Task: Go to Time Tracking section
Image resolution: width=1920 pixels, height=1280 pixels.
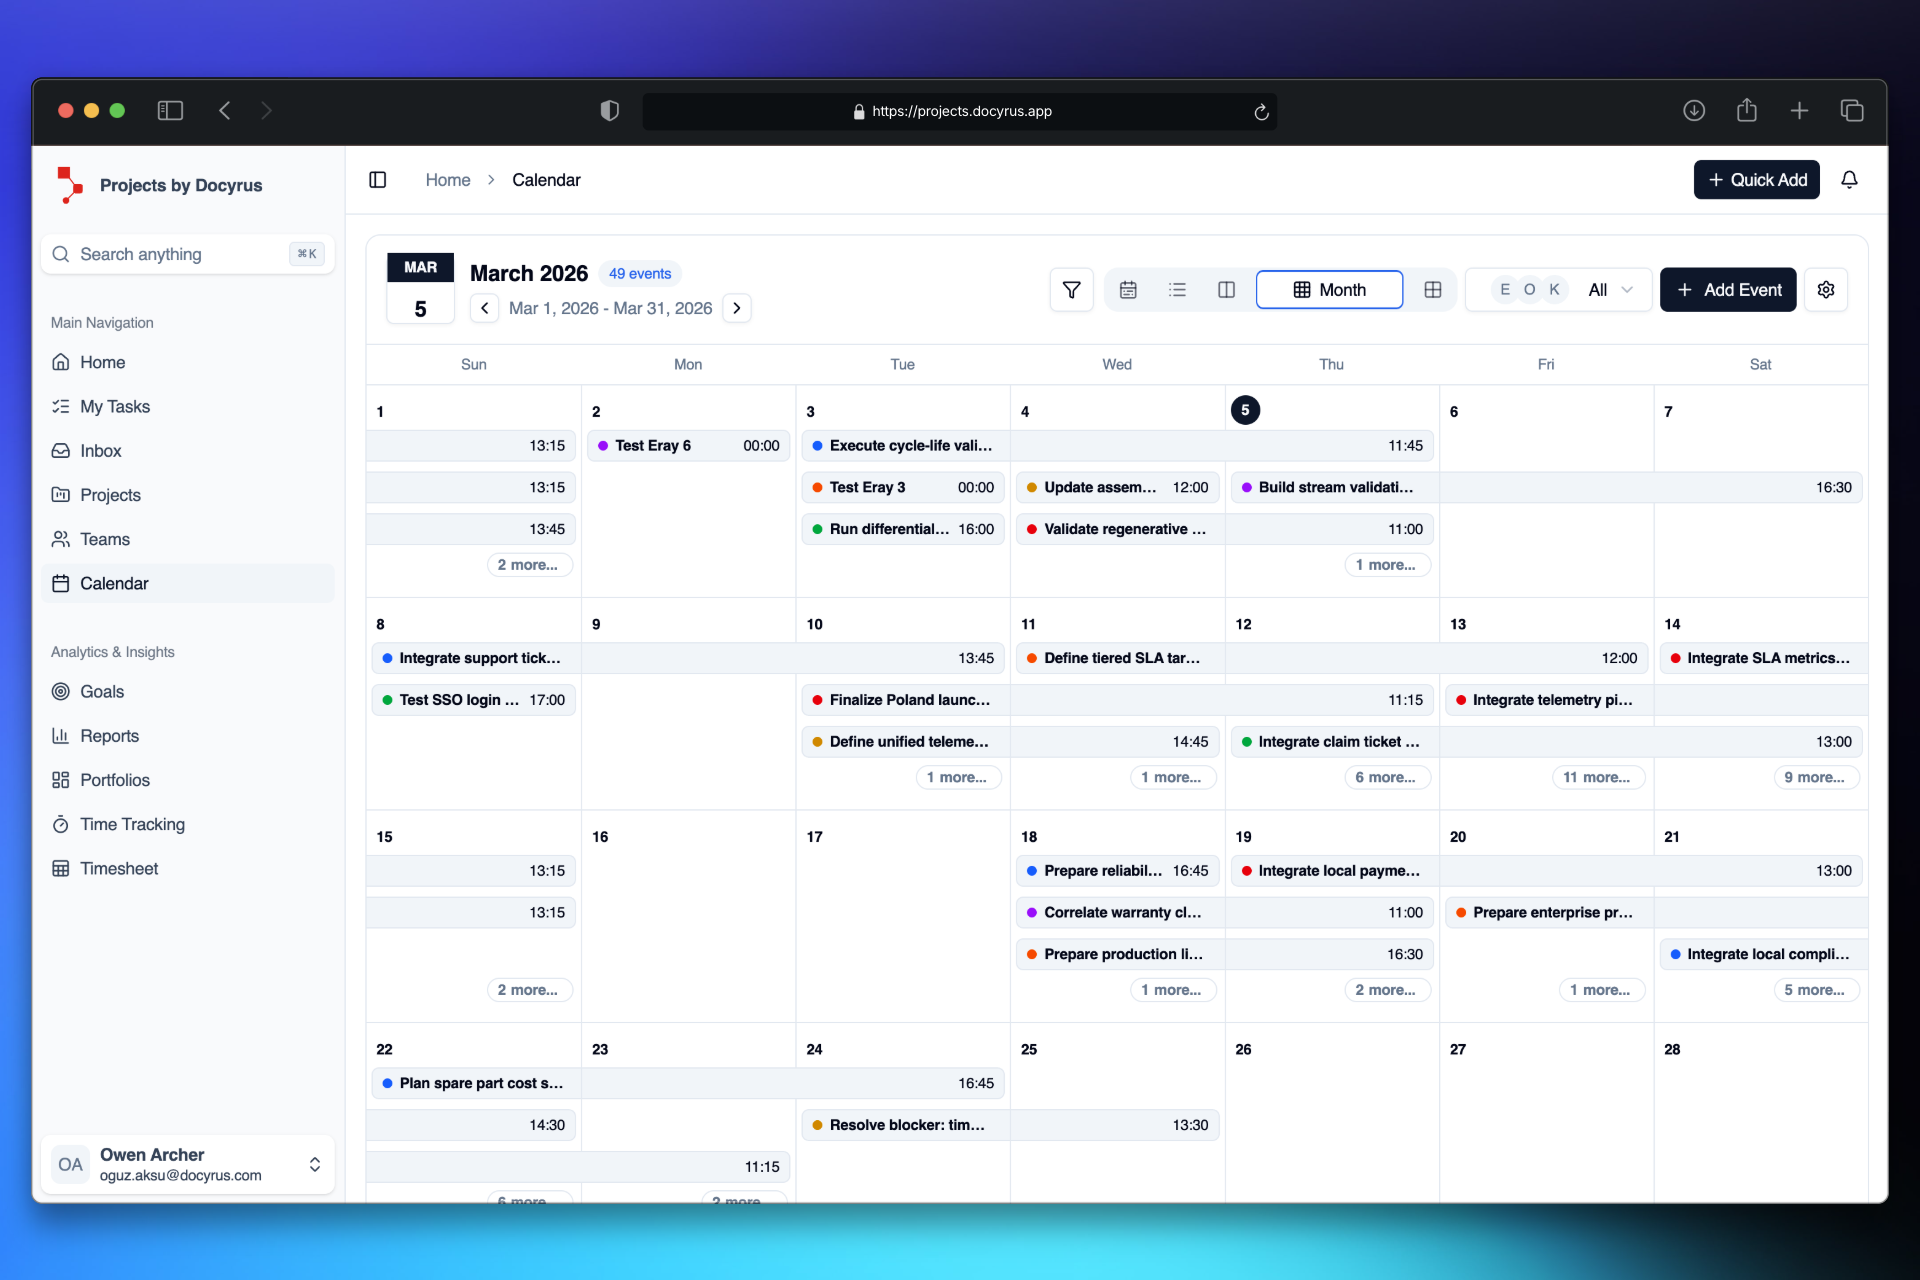Action: [131, 824]
